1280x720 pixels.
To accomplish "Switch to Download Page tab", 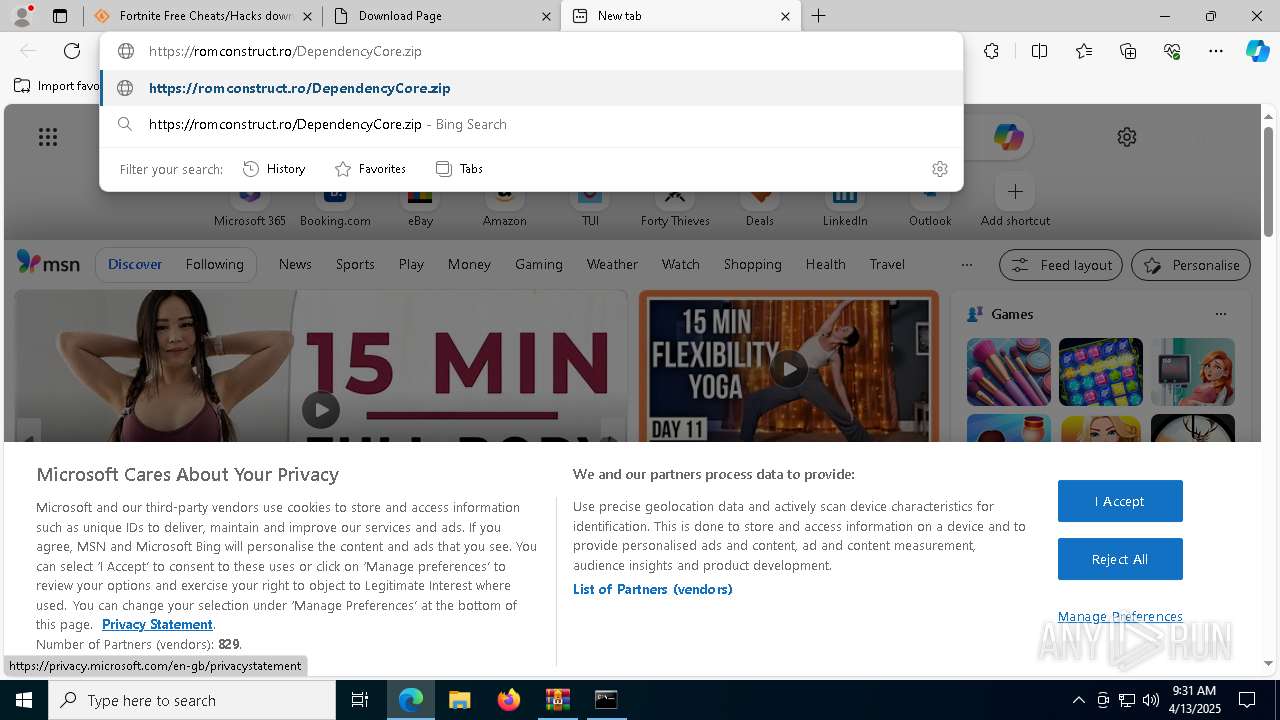I will coord(442,16).
